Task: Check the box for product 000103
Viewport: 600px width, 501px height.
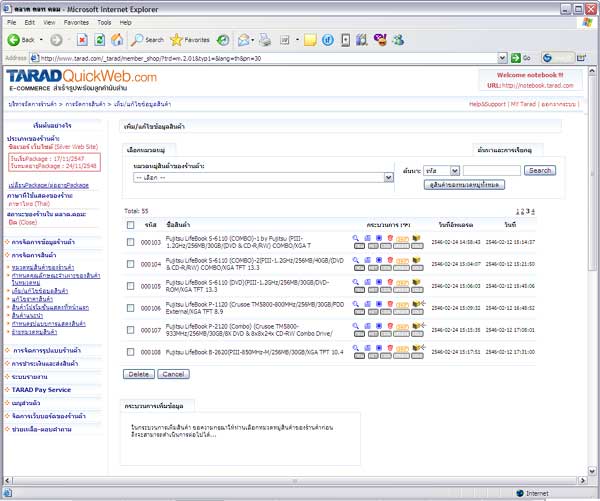Action: point(130,242)
